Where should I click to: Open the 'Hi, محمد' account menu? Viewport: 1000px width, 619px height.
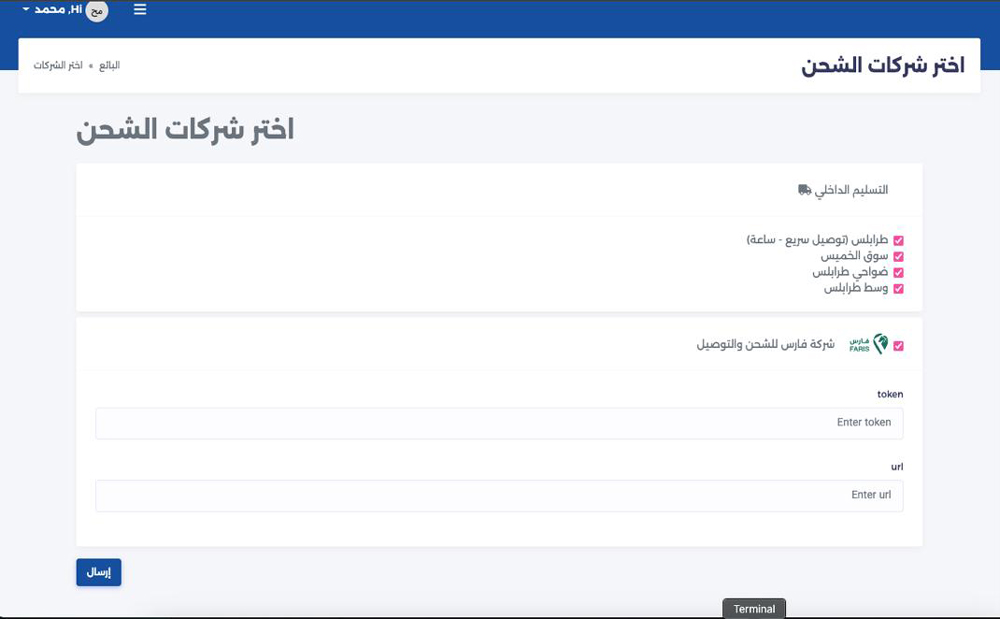pos(56,9)
